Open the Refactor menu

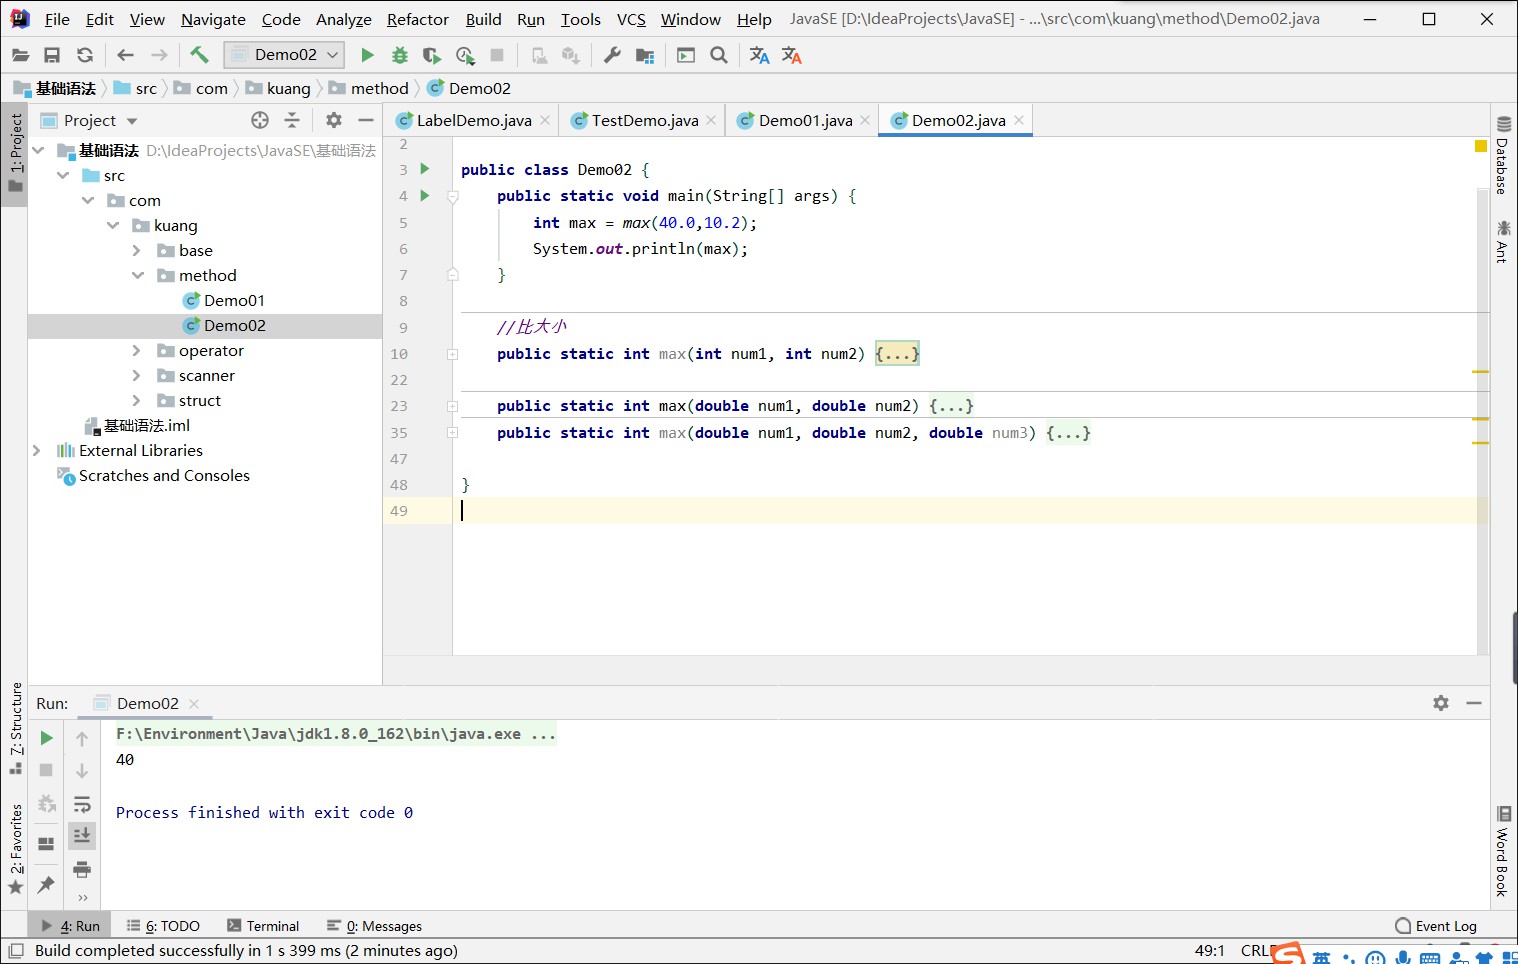(x=417, y=19)
